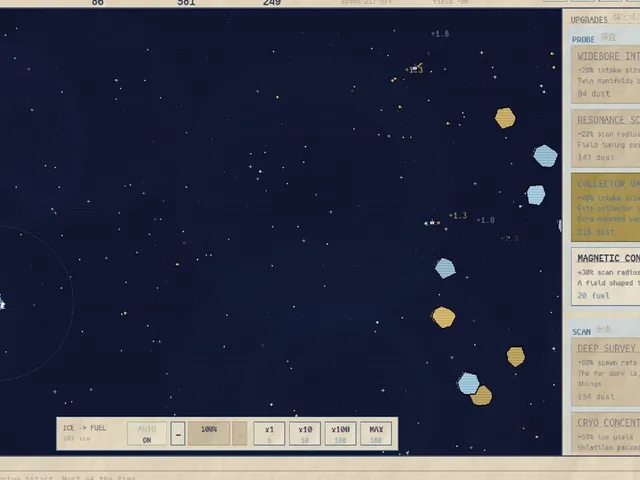Buy the Magnetic Con upgrade for 20 fuel
Image resolution: width=640 pixels, height=480 pixels.
pos(606,276)
